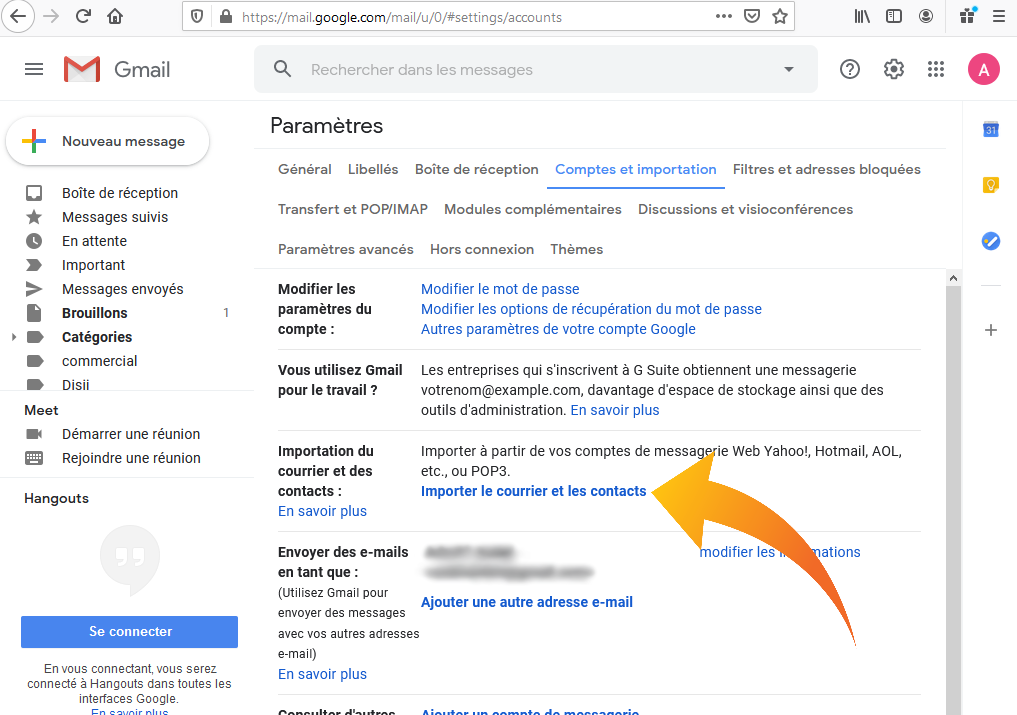Open the commercial label

coord(99,361)
